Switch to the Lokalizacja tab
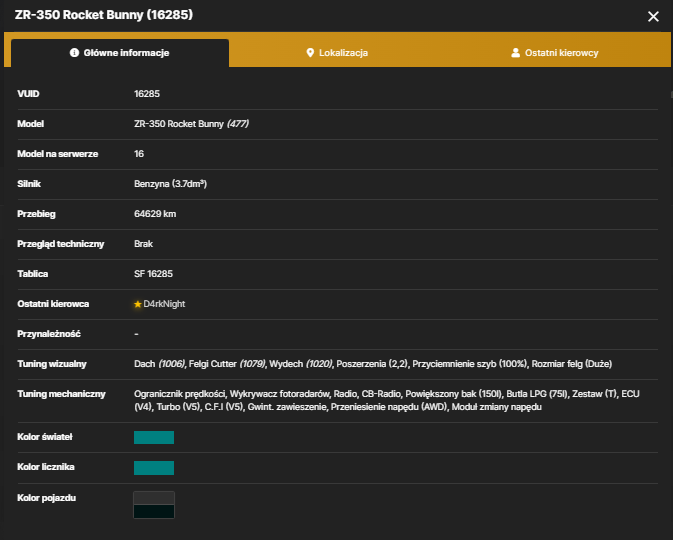The width and height of the screenshot is (673, 540). (x=337, y=53)
